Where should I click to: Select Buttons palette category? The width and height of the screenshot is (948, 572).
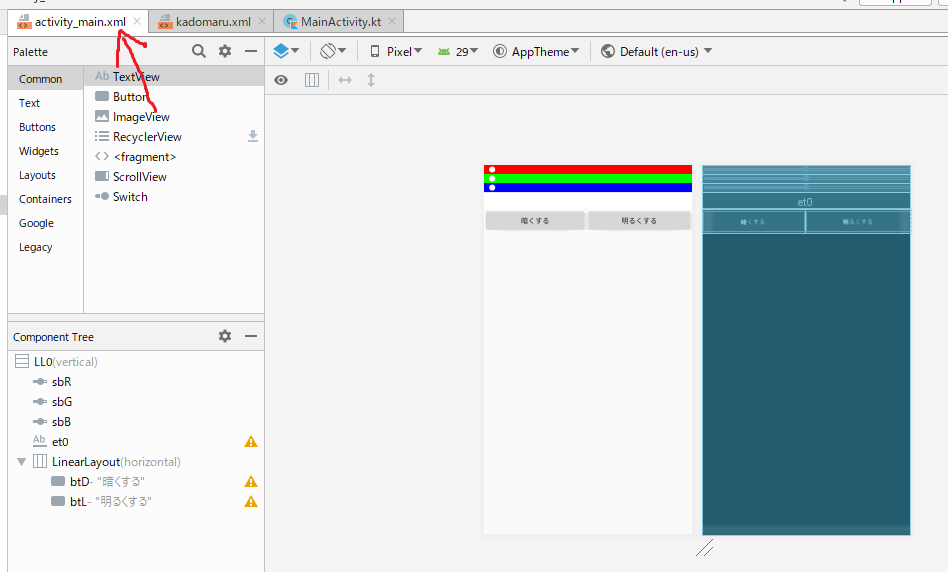(x=45, y=127)
